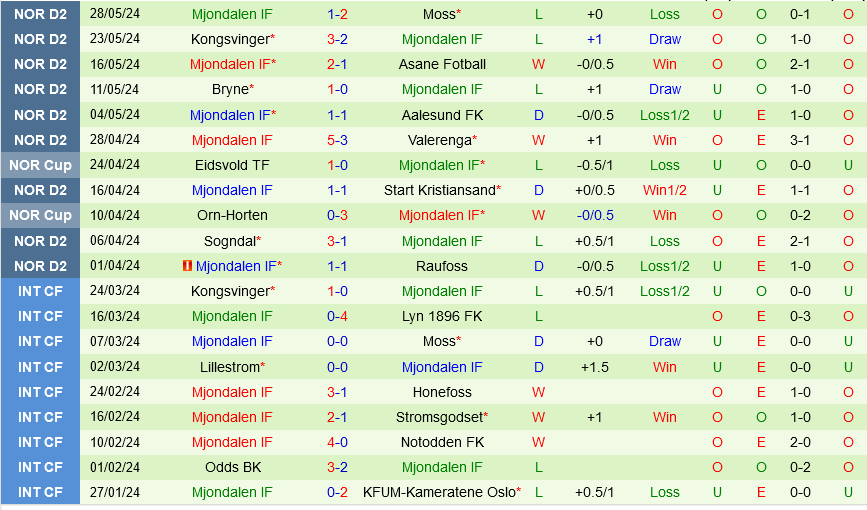Open the Asane Fotball team page
Viewport: 867px width, 510px height.
coord(441,64)
